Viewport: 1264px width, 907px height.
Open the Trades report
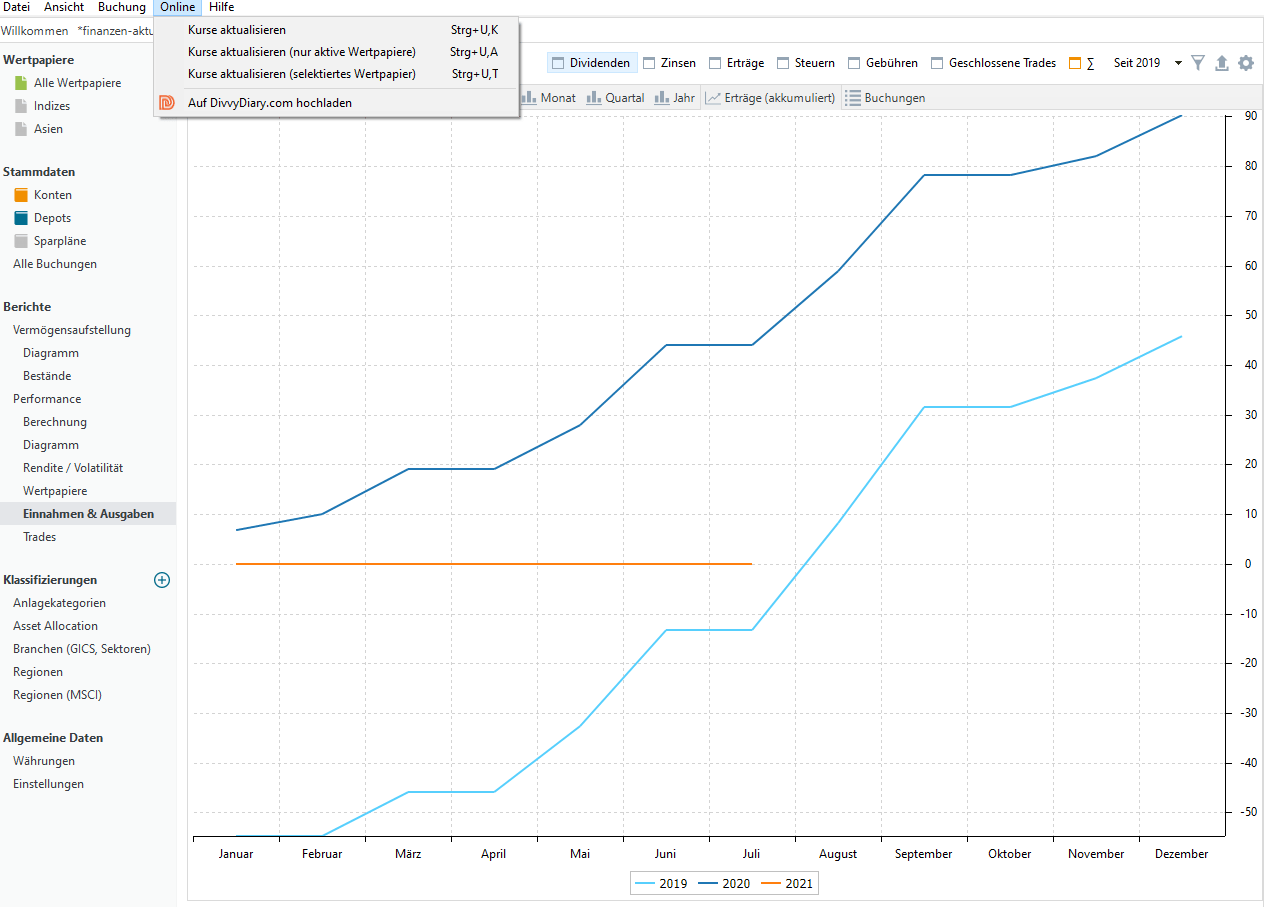pos(40,537)
